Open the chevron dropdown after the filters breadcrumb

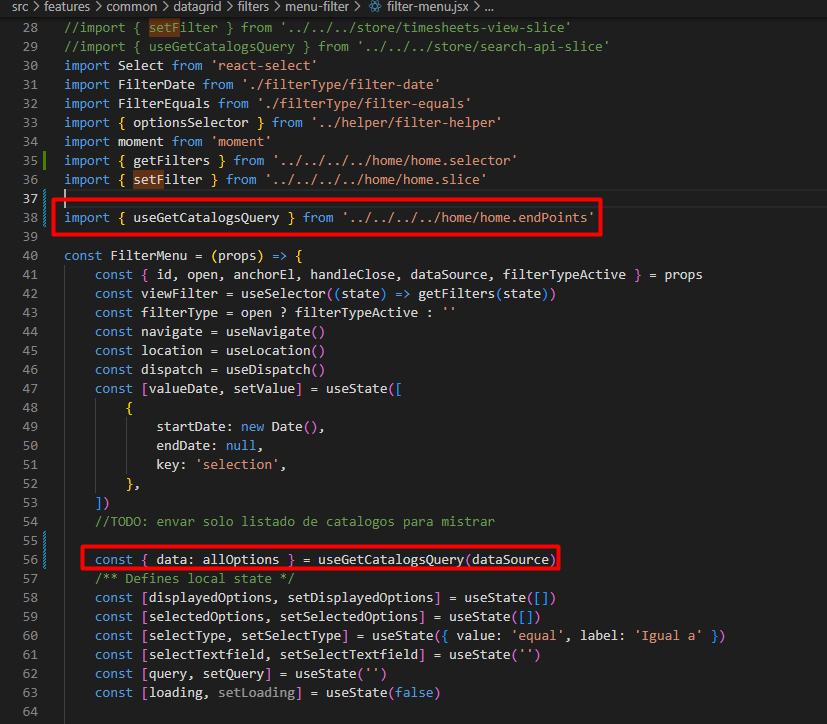(x=278, y=7)
